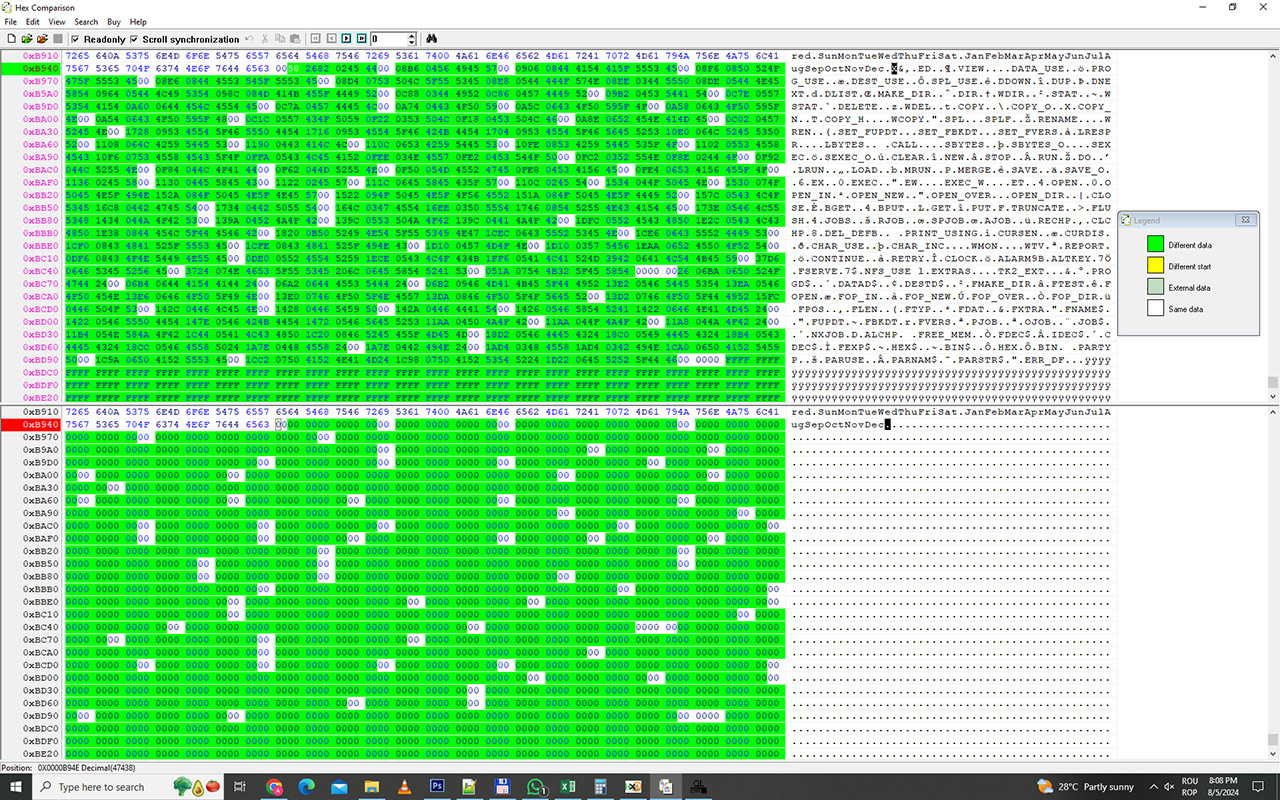Click the open second file toolbar icon
This screenshot has height=800, width=1280.
[x=42, y=39]
